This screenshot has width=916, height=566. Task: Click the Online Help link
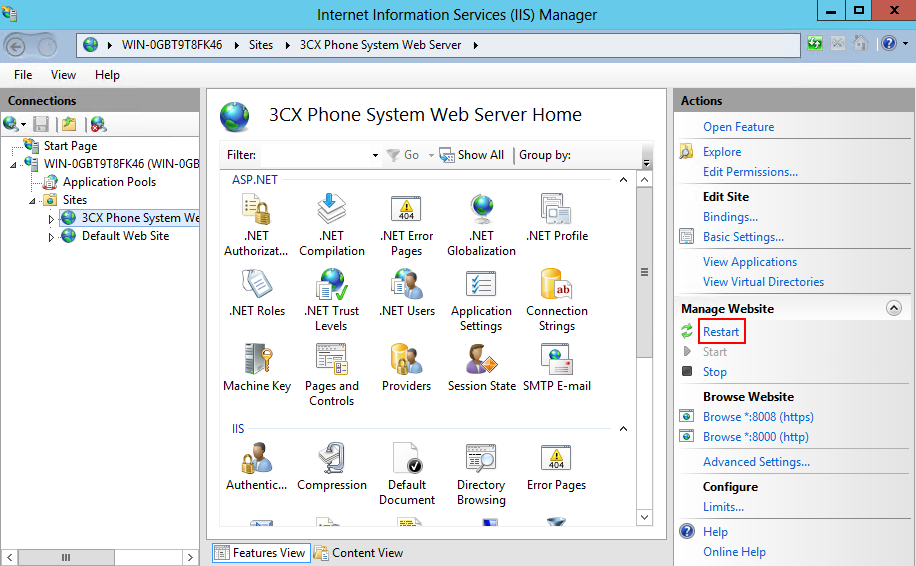coord(734,551)
